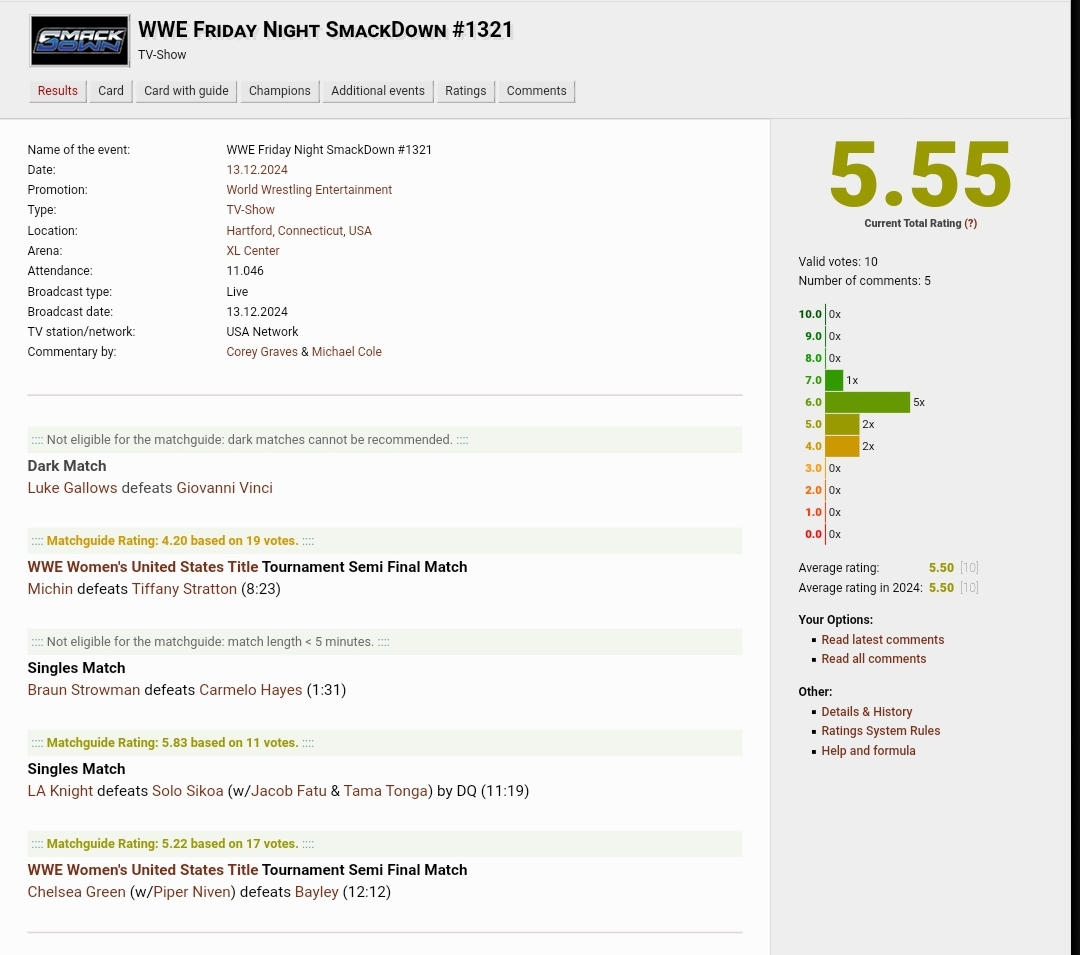Viewport: 1080px width, 955px height.
Task: Click the Attendance value 11.046
Action: point(245,271)
